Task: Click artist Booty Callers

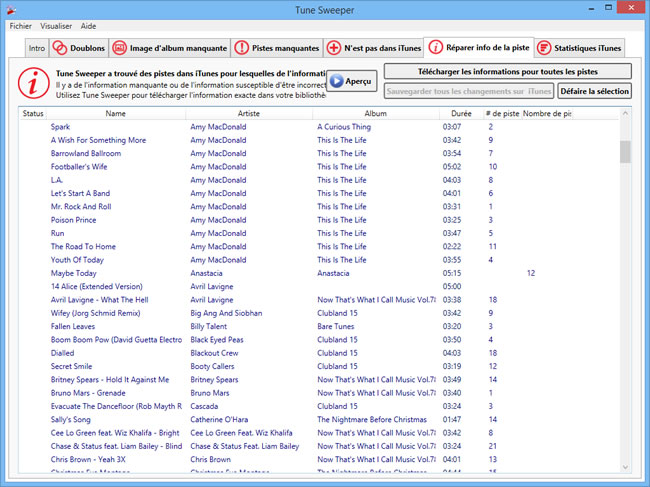Action: 212,366
